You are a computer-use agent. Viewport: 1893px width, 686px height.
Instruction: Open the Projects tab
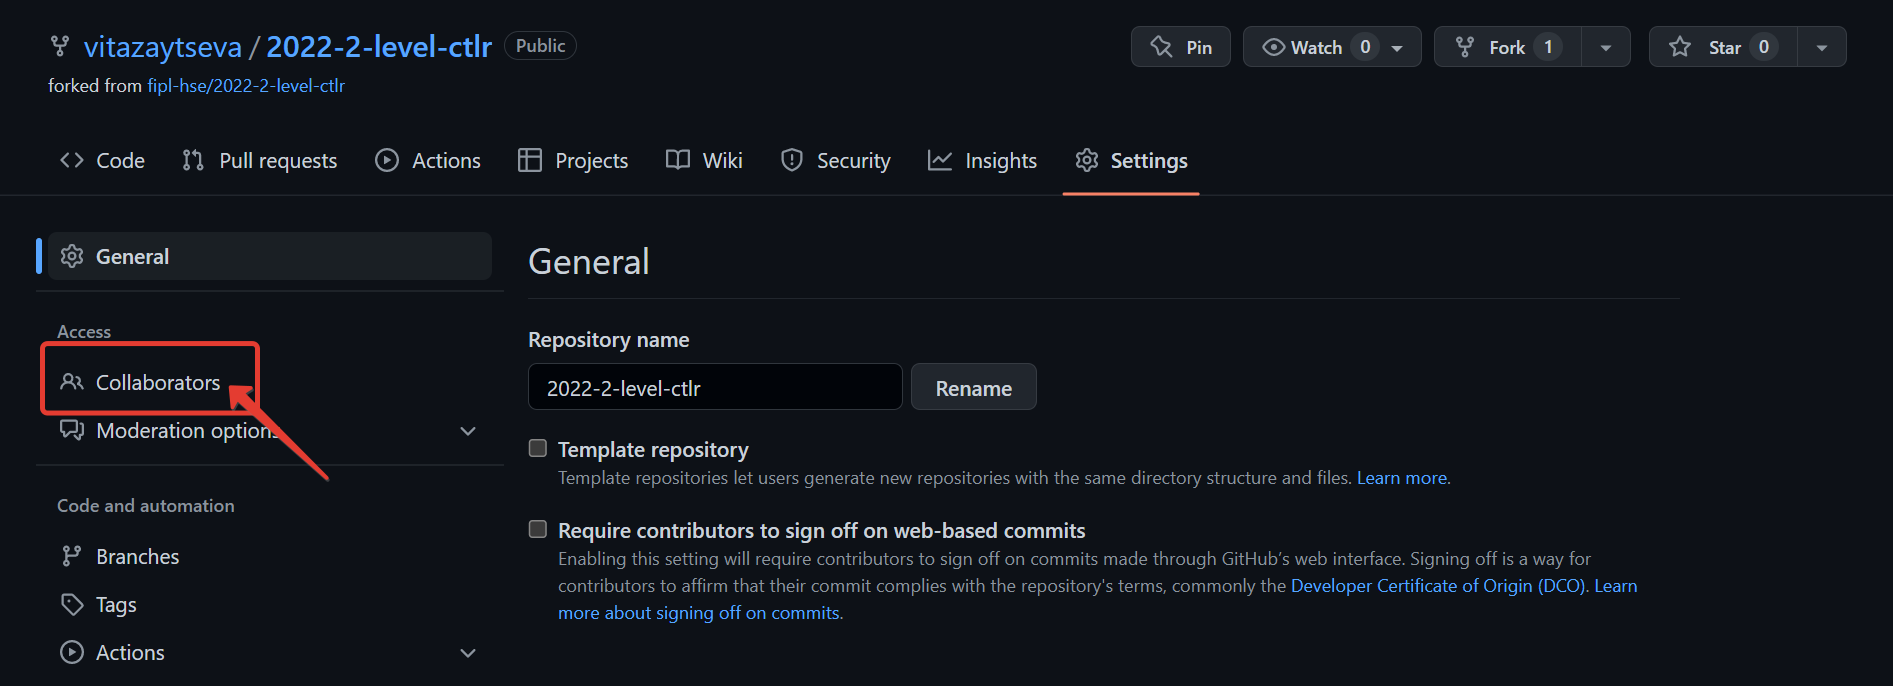pyautogui.click(x=573, y=161)
